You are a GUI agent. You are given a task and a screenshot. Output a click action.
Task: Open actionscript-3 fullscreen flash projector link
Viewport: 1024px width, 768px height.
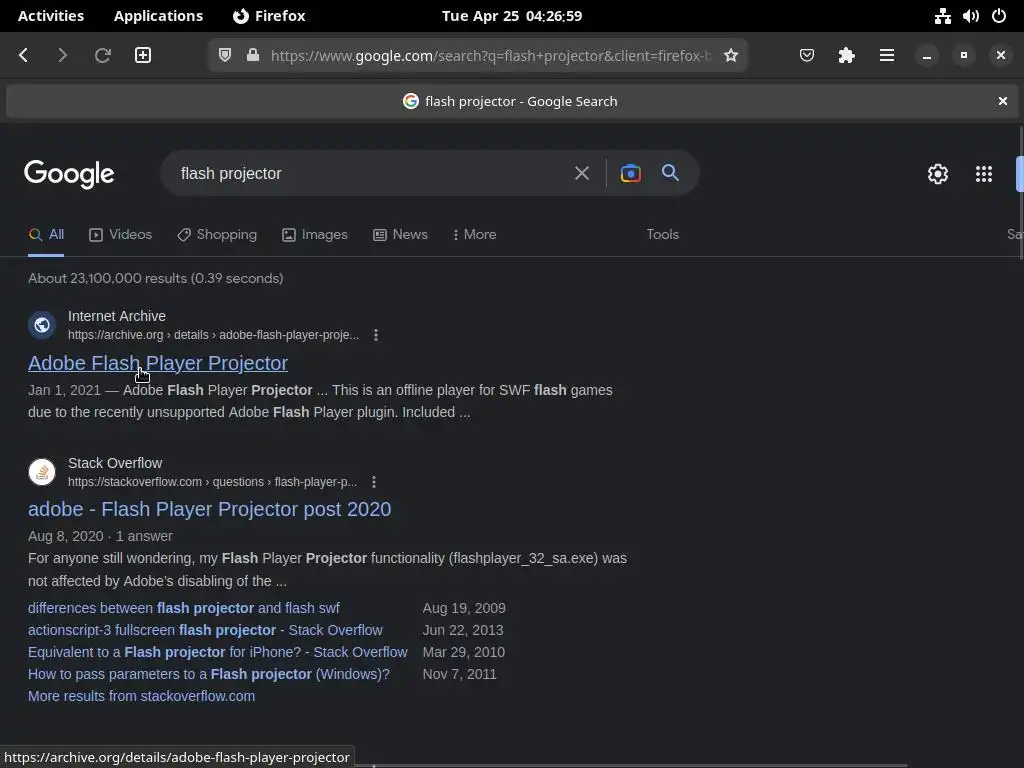coord(205,630)
